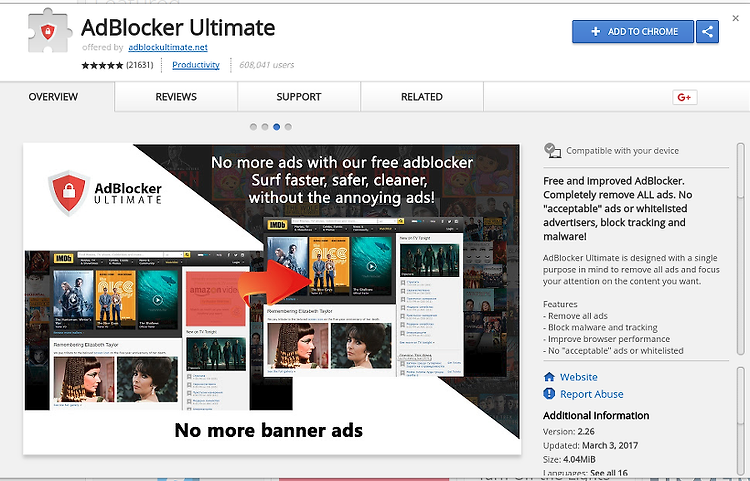The width and height of the screenshot is (750, 481).
Task: Click the AdBlocker Ultimate shield logo in screenshot
Action: click(69, 192)
